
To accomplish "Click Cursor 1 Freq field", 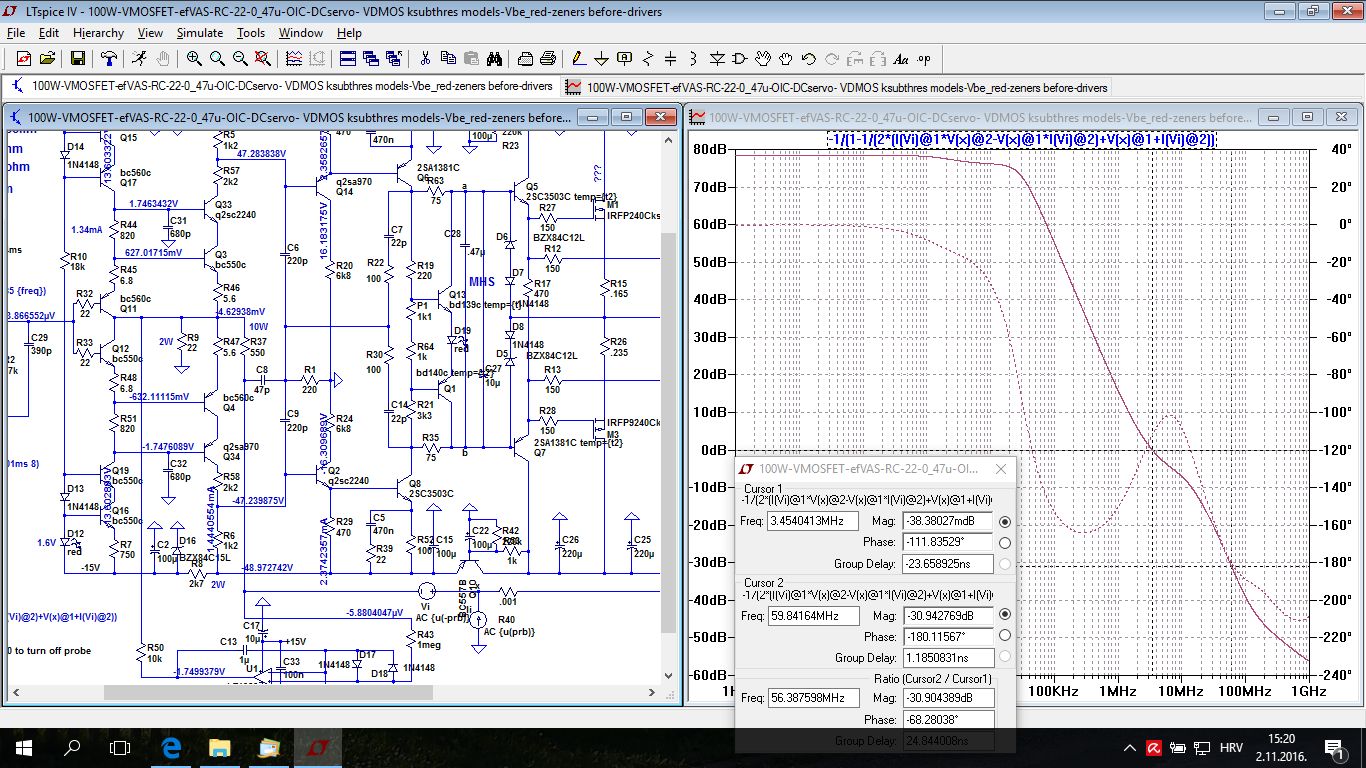I will (x=812, y=521).
